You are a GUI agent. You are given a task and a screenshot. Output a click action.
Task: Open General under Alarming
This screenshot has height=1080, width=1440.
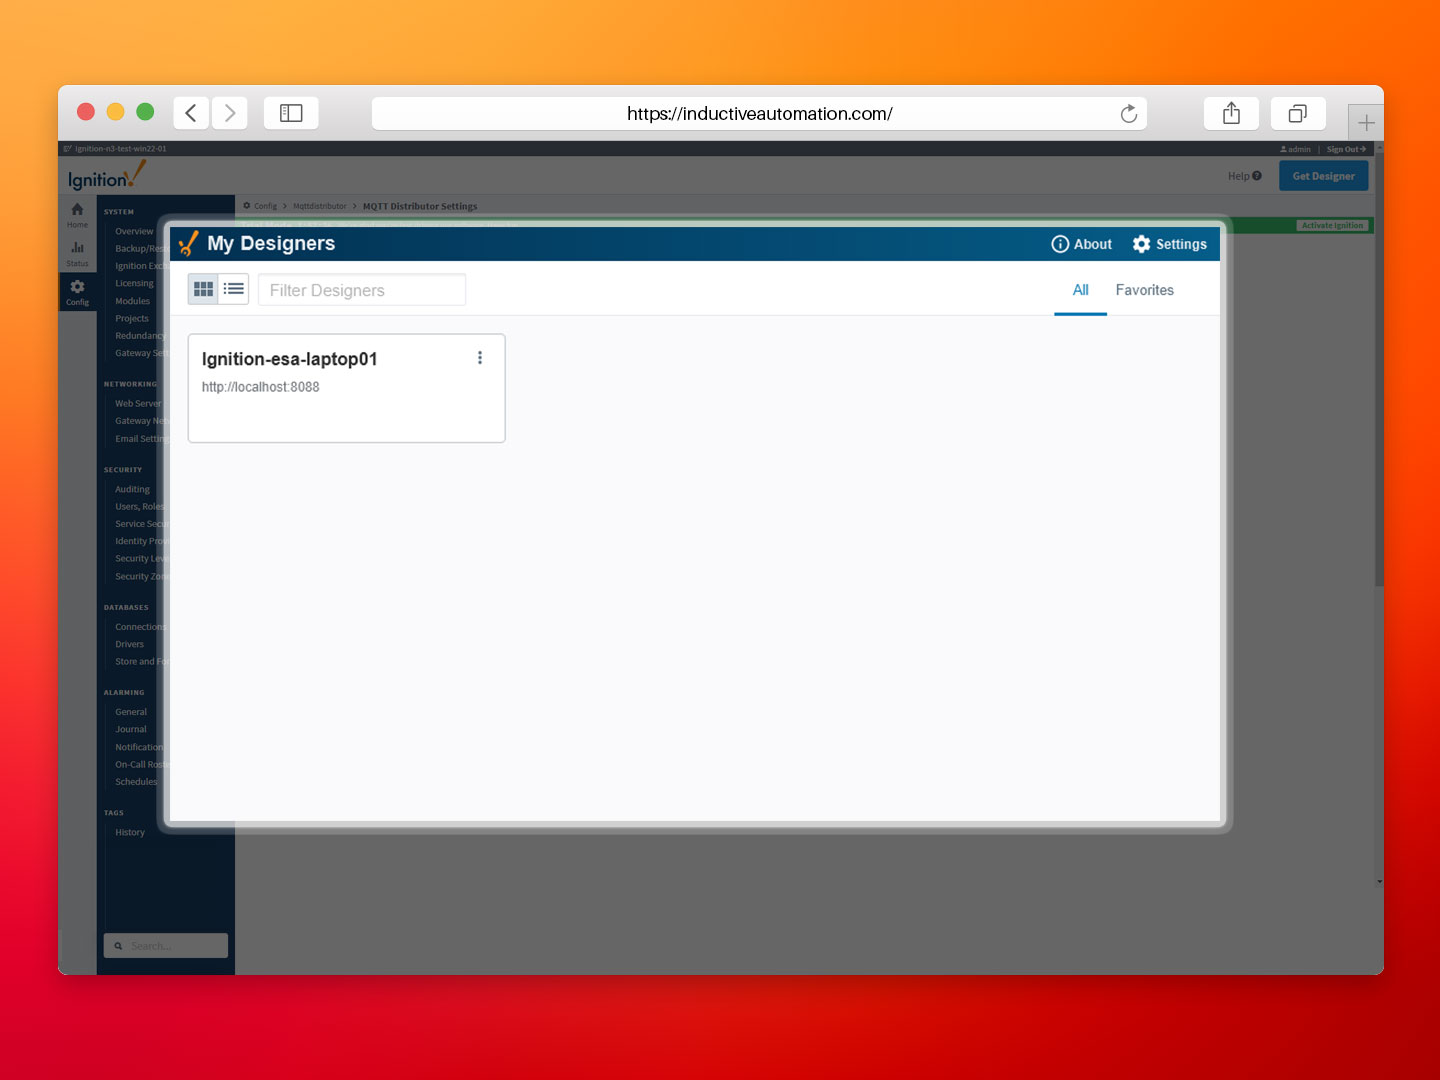(131, 712)
